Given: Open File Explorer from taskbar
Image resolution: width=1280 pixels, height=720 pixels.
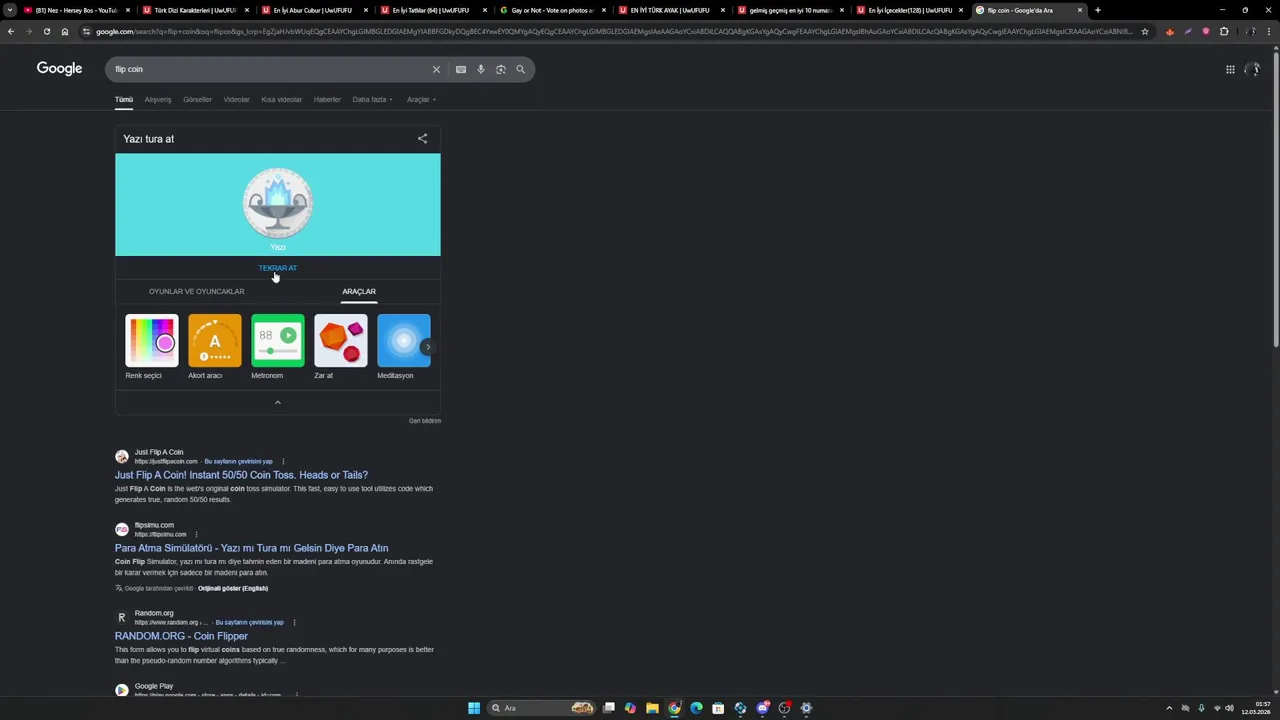Looking at the screenshot, I should coord(652,708).
